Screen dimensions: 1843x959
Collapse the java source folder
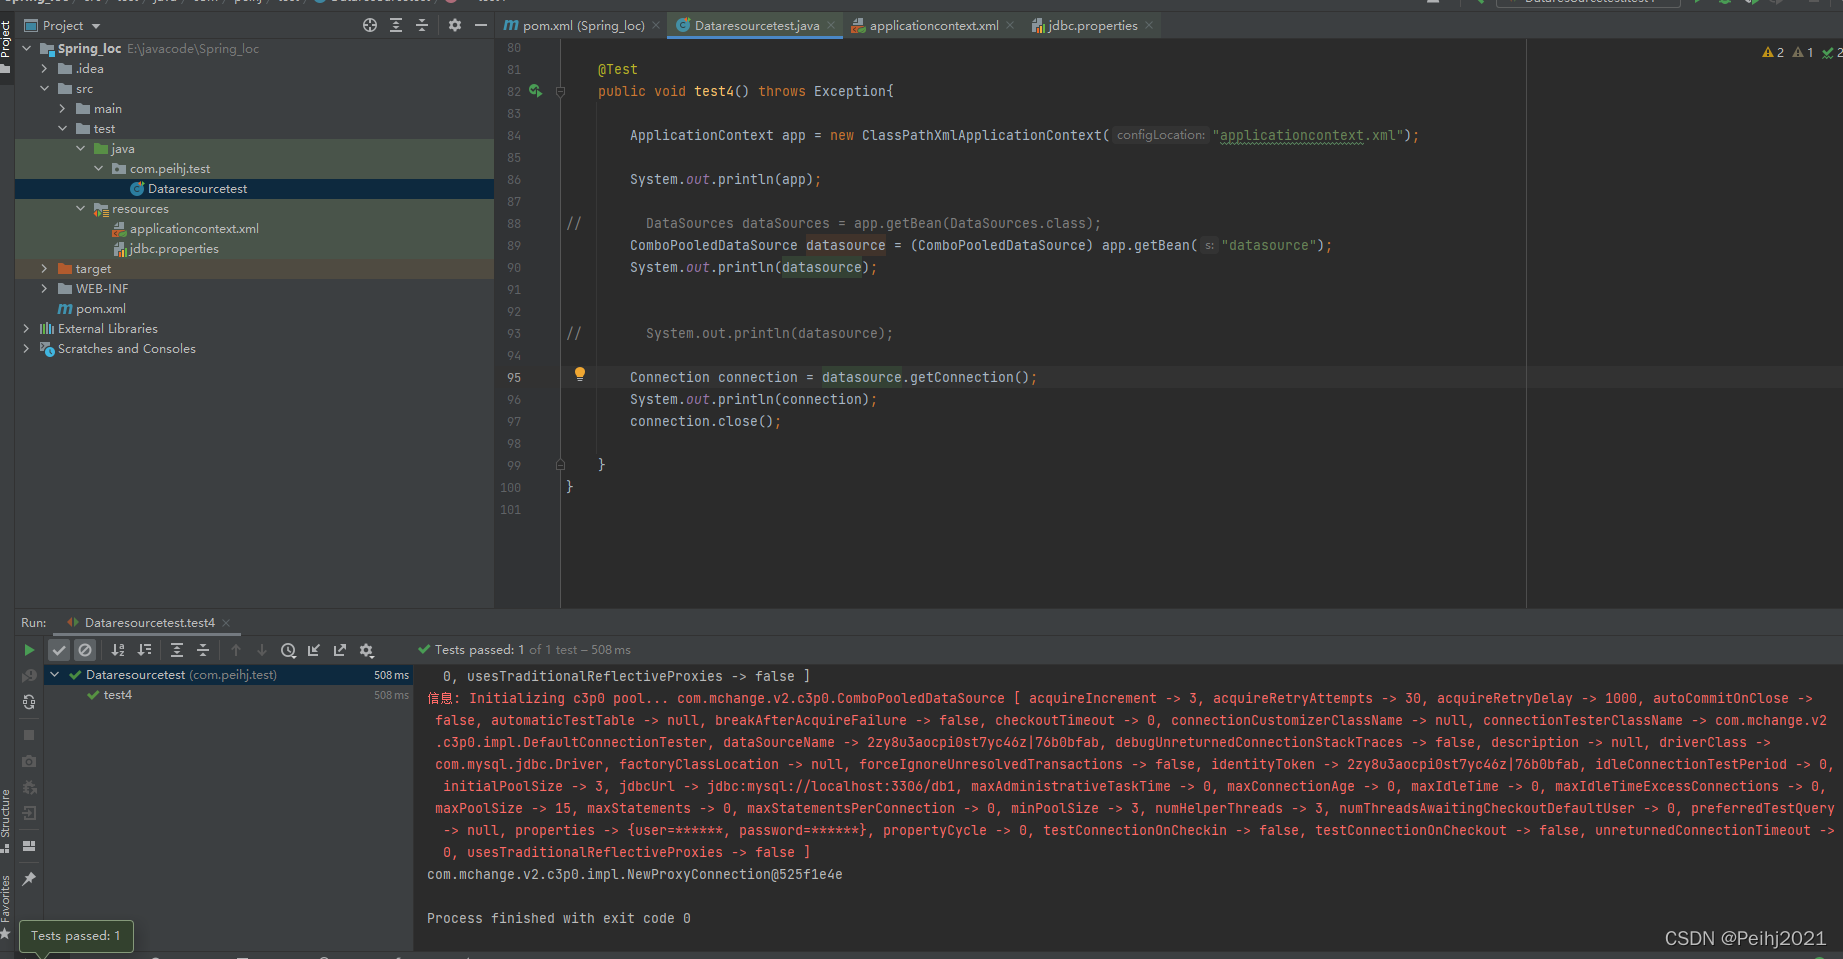tap(80, 149)
